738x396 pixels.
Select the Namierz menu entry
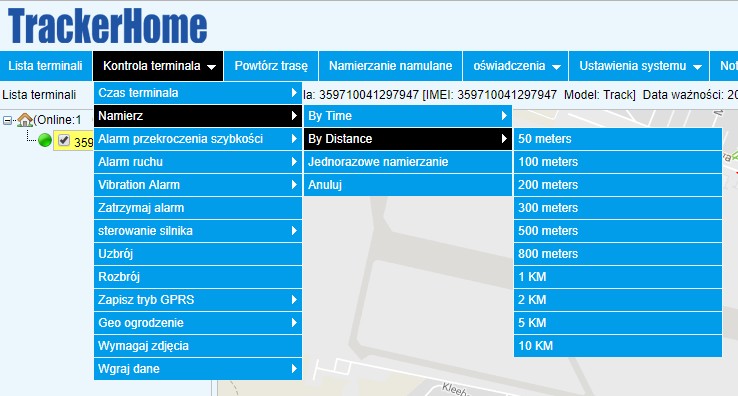[198, 116]
